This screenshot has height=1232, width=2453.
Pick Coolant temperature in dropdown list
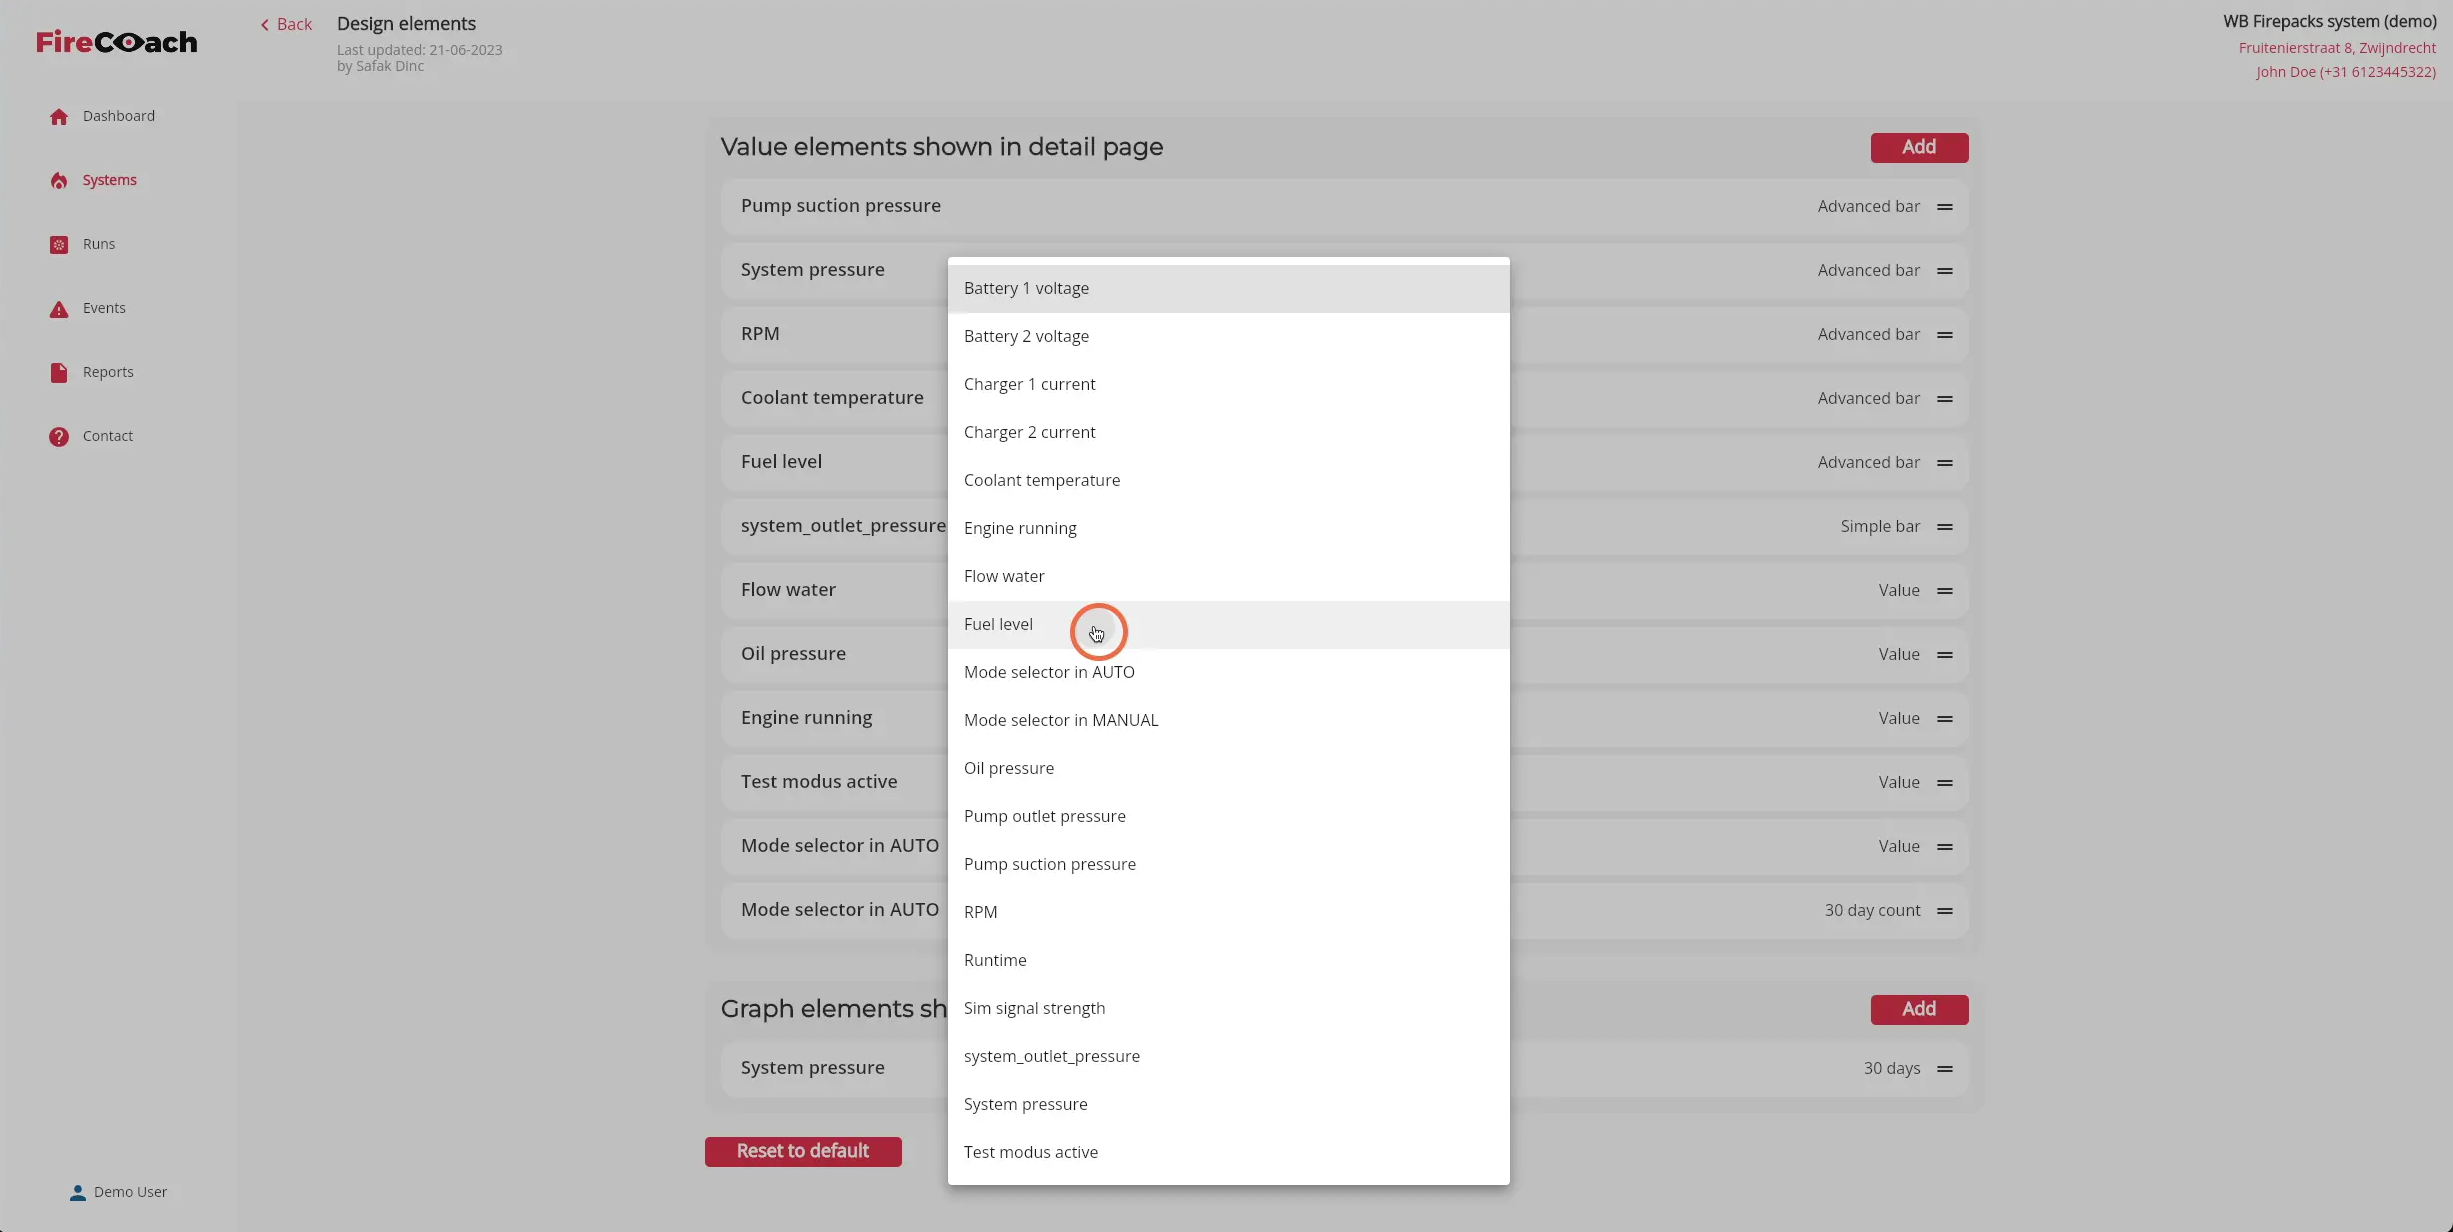(x=1228, y=480)
